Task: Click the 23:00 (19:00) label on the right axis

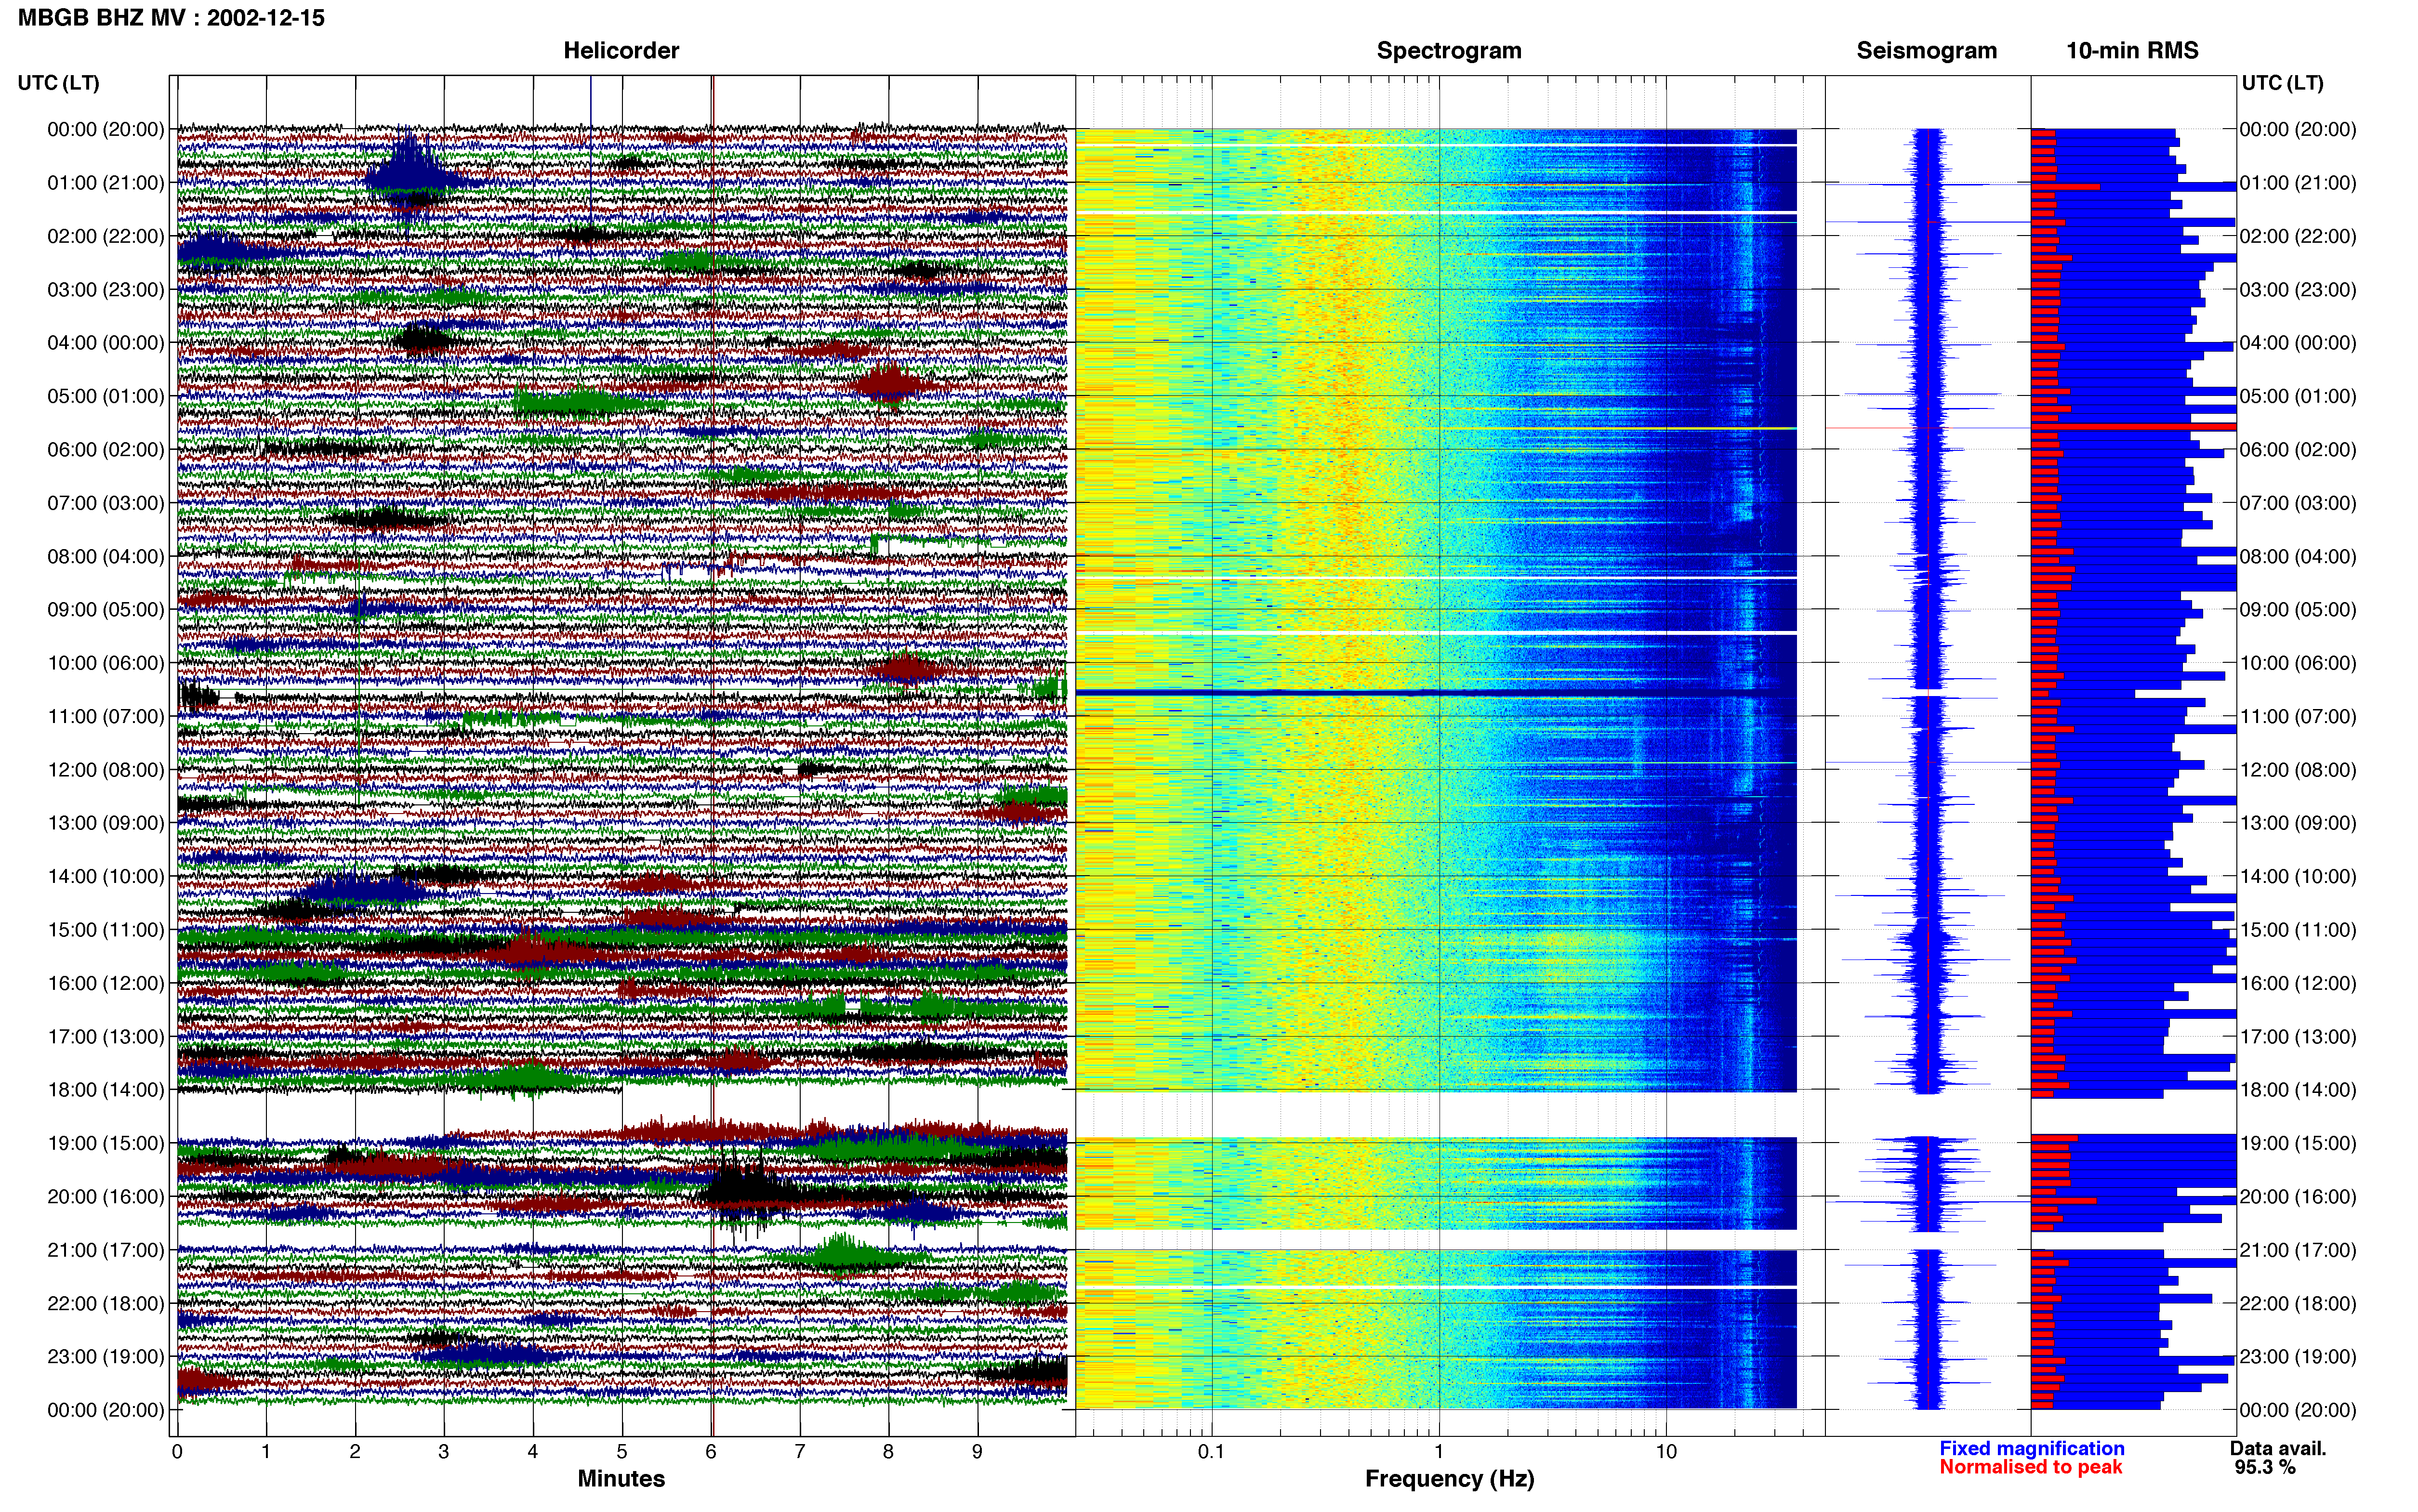Action: 2298,1357
